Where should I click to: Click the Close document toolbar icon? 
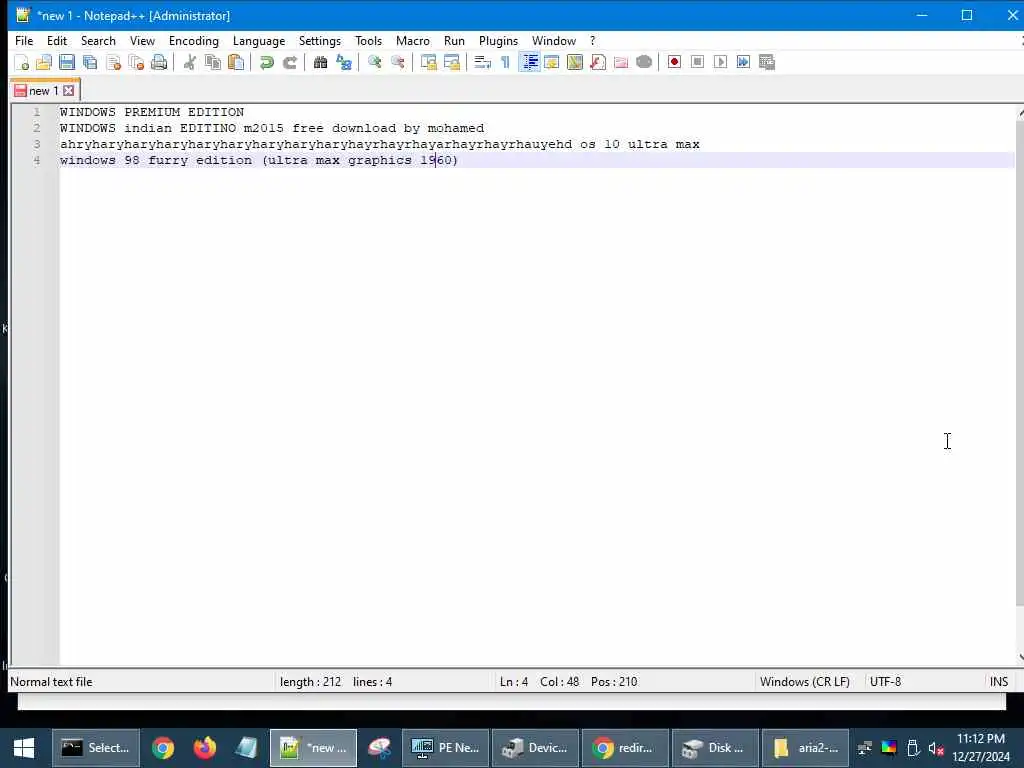pyautogui.click(x=114, y=62)
